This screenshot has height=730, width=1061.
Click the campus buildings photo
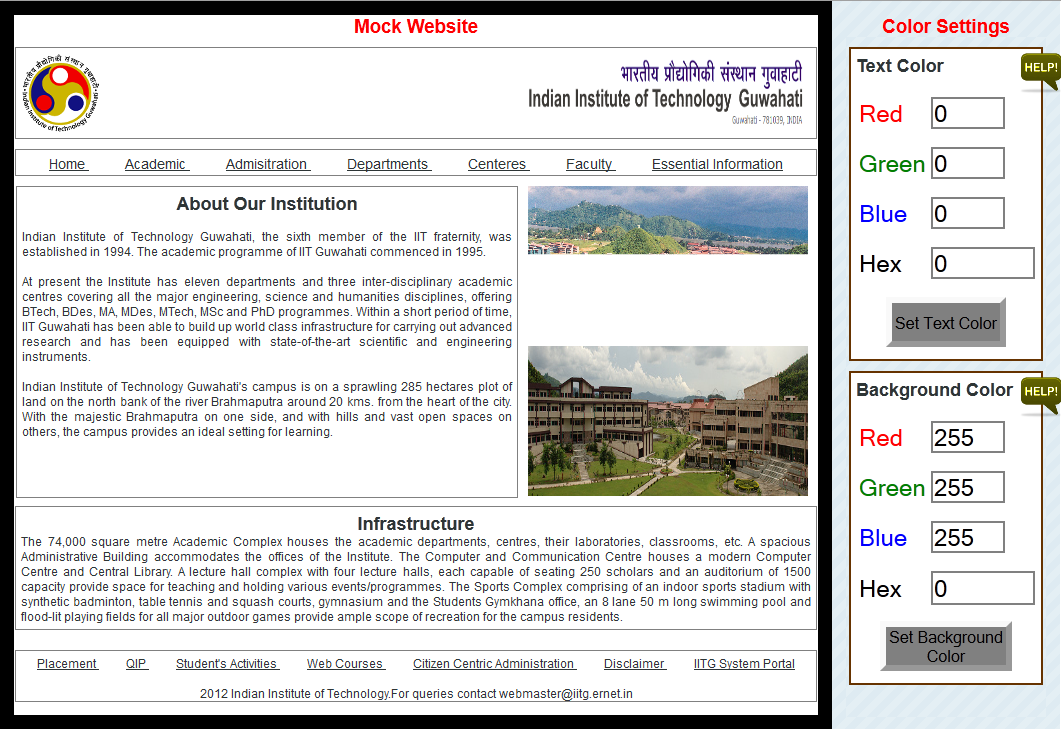pyautogui.click(x=668, y=421)
